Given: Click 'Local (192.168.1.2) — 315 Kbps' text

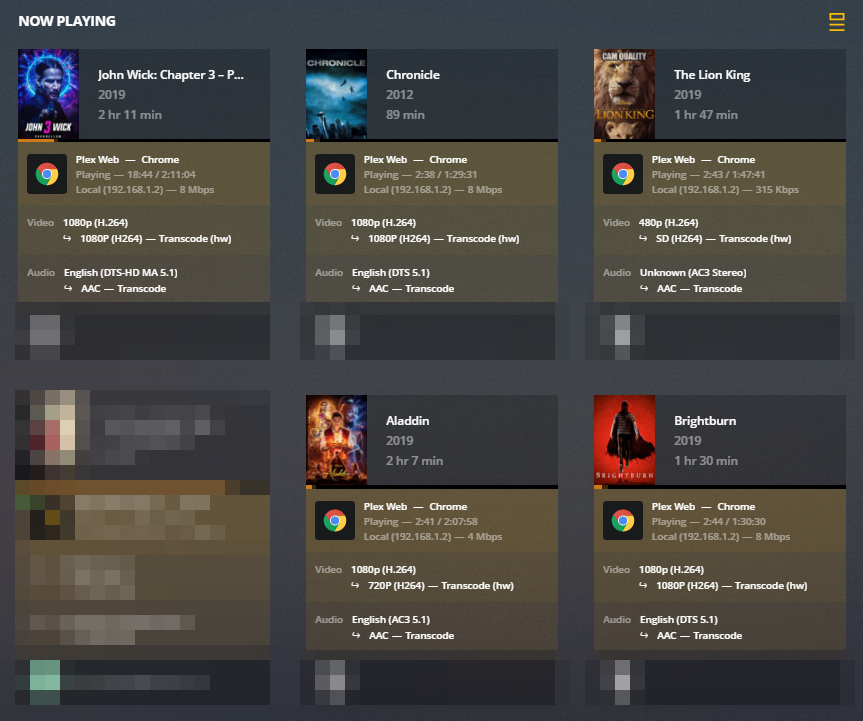Looking at the screenshot, I should pyautogui.click(x=725, y=190).
